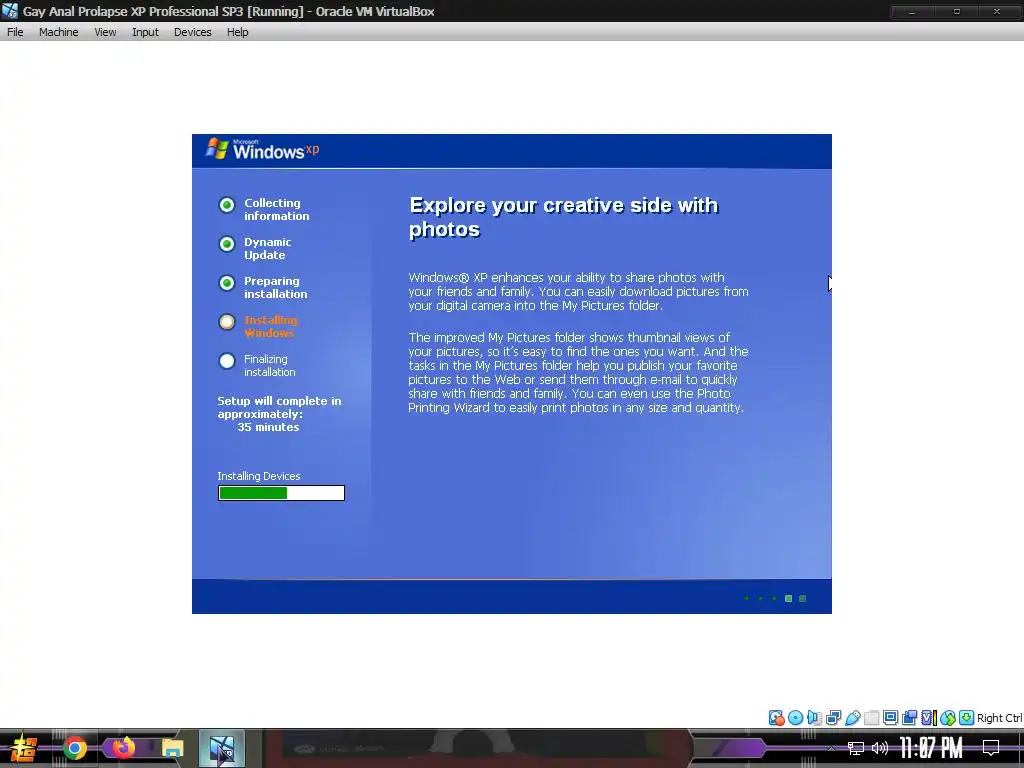
Task: Click the optical drive status icon
Action: coord(795,718)
